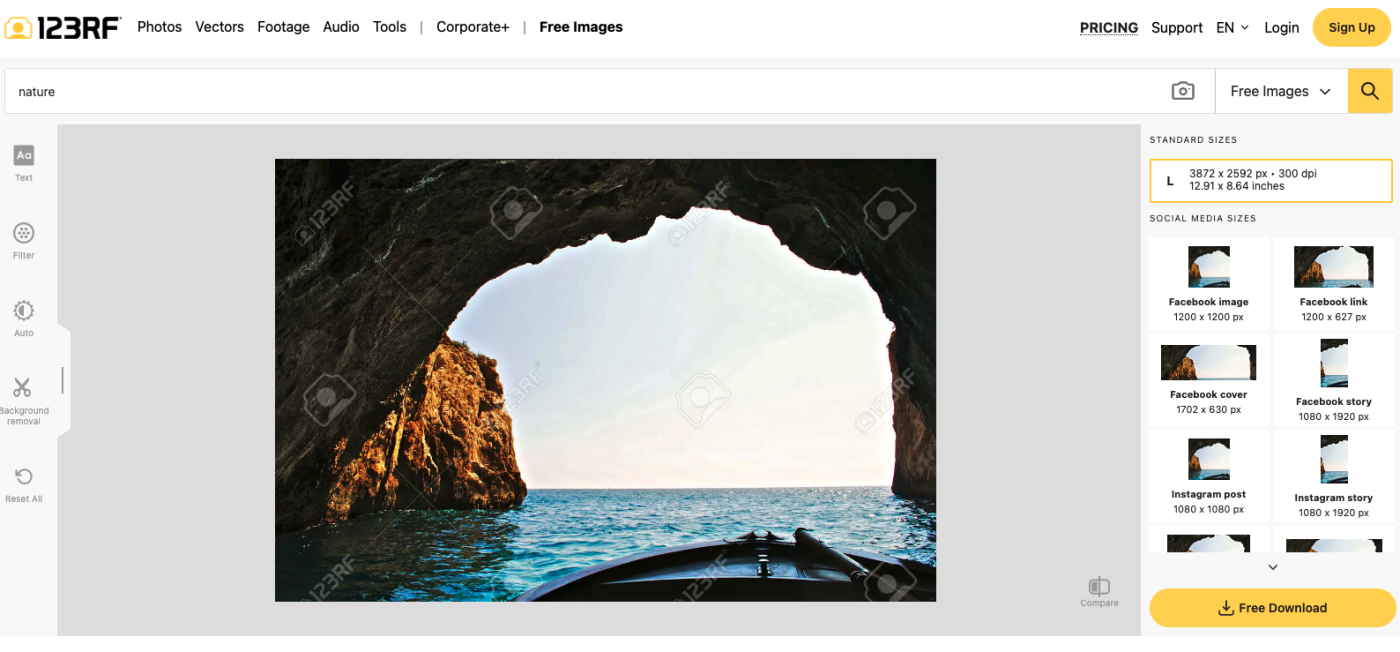Choose Background removal scissors tool
Screen dimensions: 1400x652
[x=23, y=387]
